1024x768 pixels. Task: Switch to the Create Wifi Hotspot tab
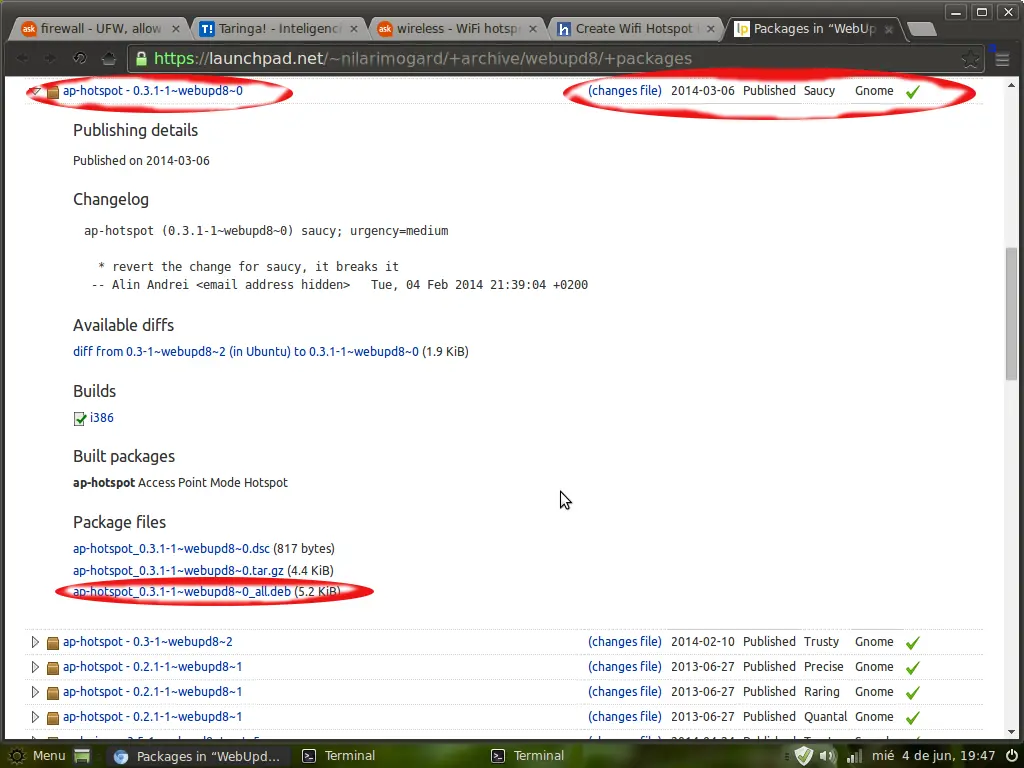click(636, 29)
